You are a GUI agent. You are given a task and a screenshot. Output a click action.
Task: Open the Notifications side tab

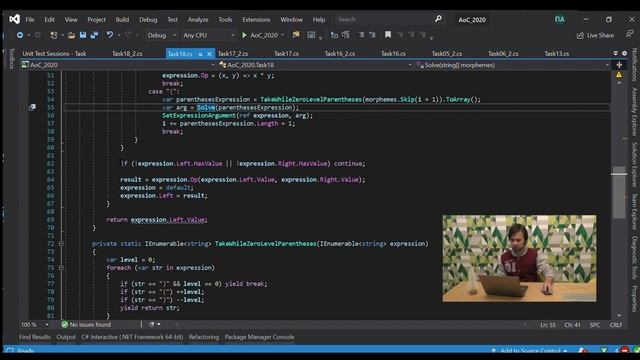coord(634,64)
